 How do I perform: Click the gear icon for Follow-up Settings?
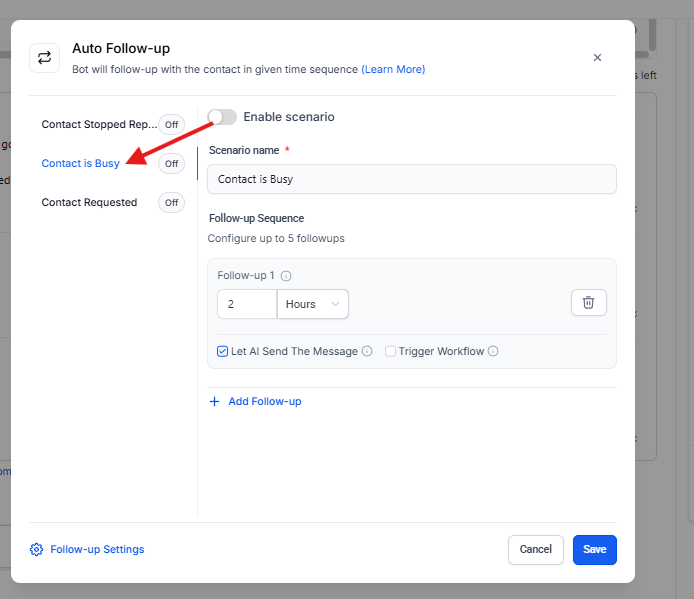pyautogui.click(x=37, y=549)
